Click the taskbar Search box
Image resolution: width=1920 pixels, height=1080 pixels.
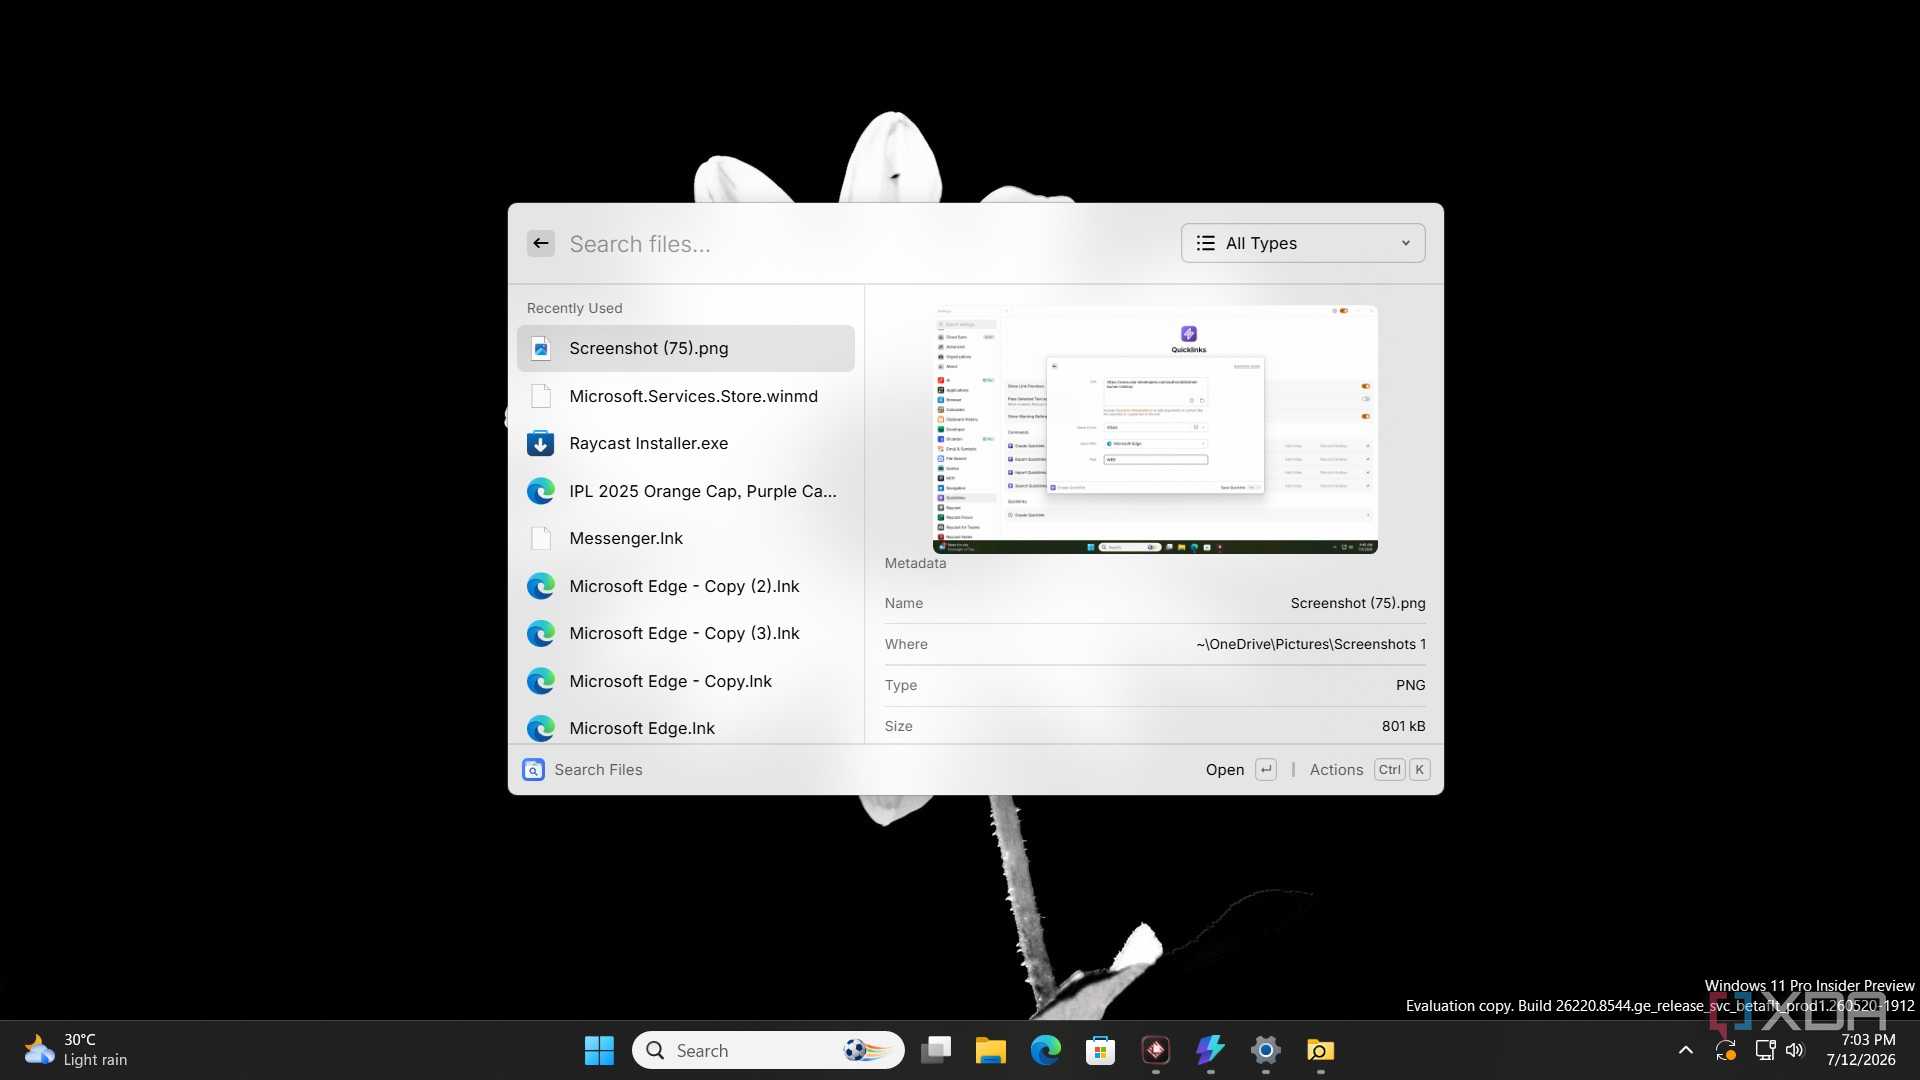[x=768, y=1050]
